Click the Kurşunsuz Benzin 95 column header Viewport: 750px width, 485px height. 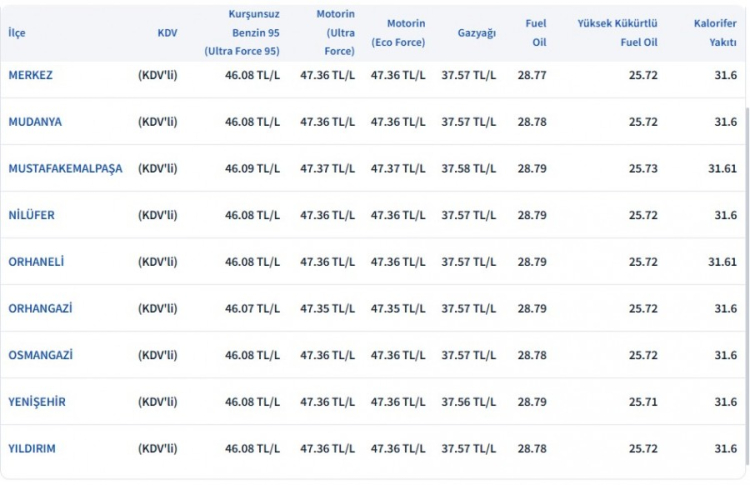pos(242,33)
